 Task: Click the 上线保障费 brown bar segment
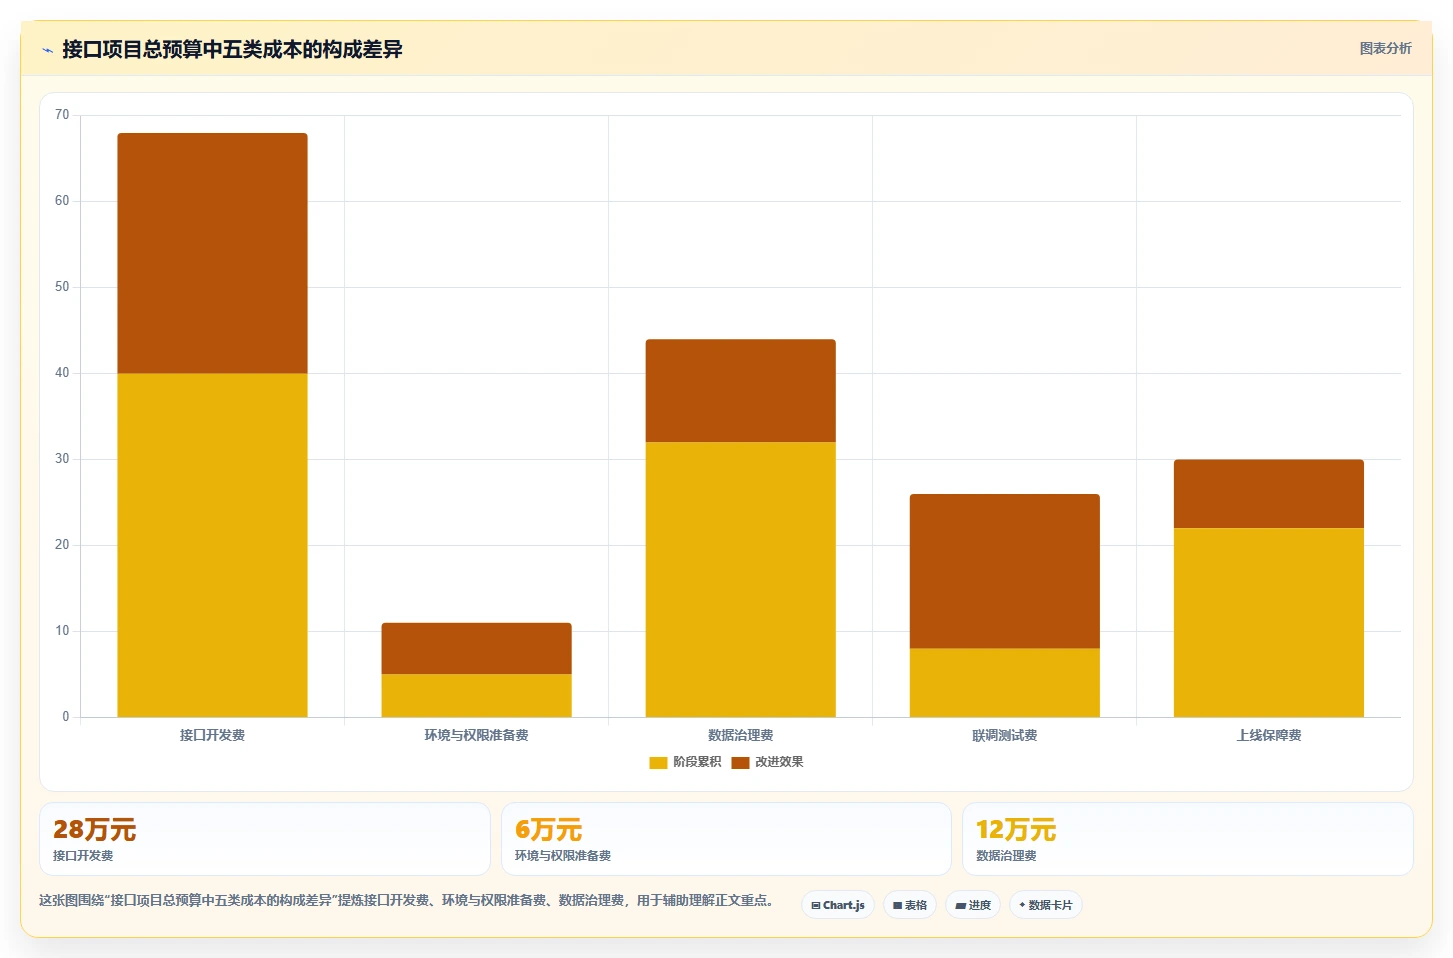pos(1268,493)
